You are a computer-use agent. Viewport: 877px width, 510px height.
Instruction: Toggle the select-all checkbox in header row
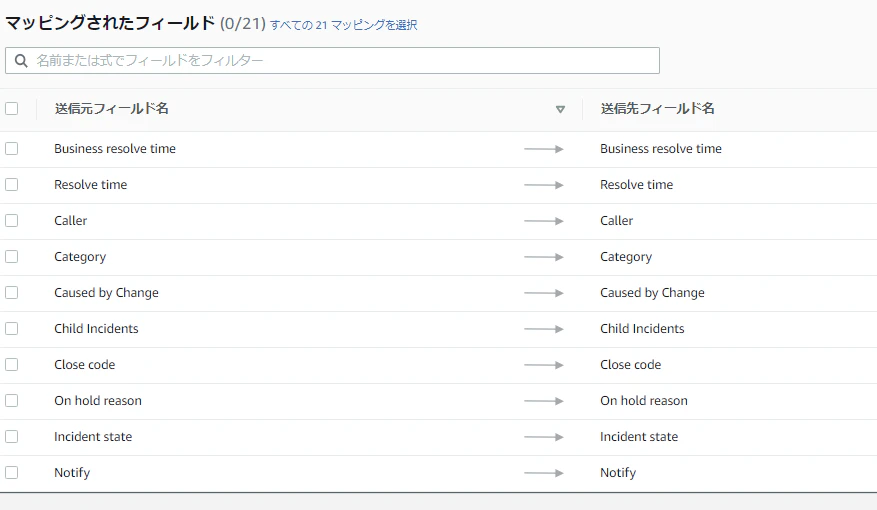(x=11, y=108)
